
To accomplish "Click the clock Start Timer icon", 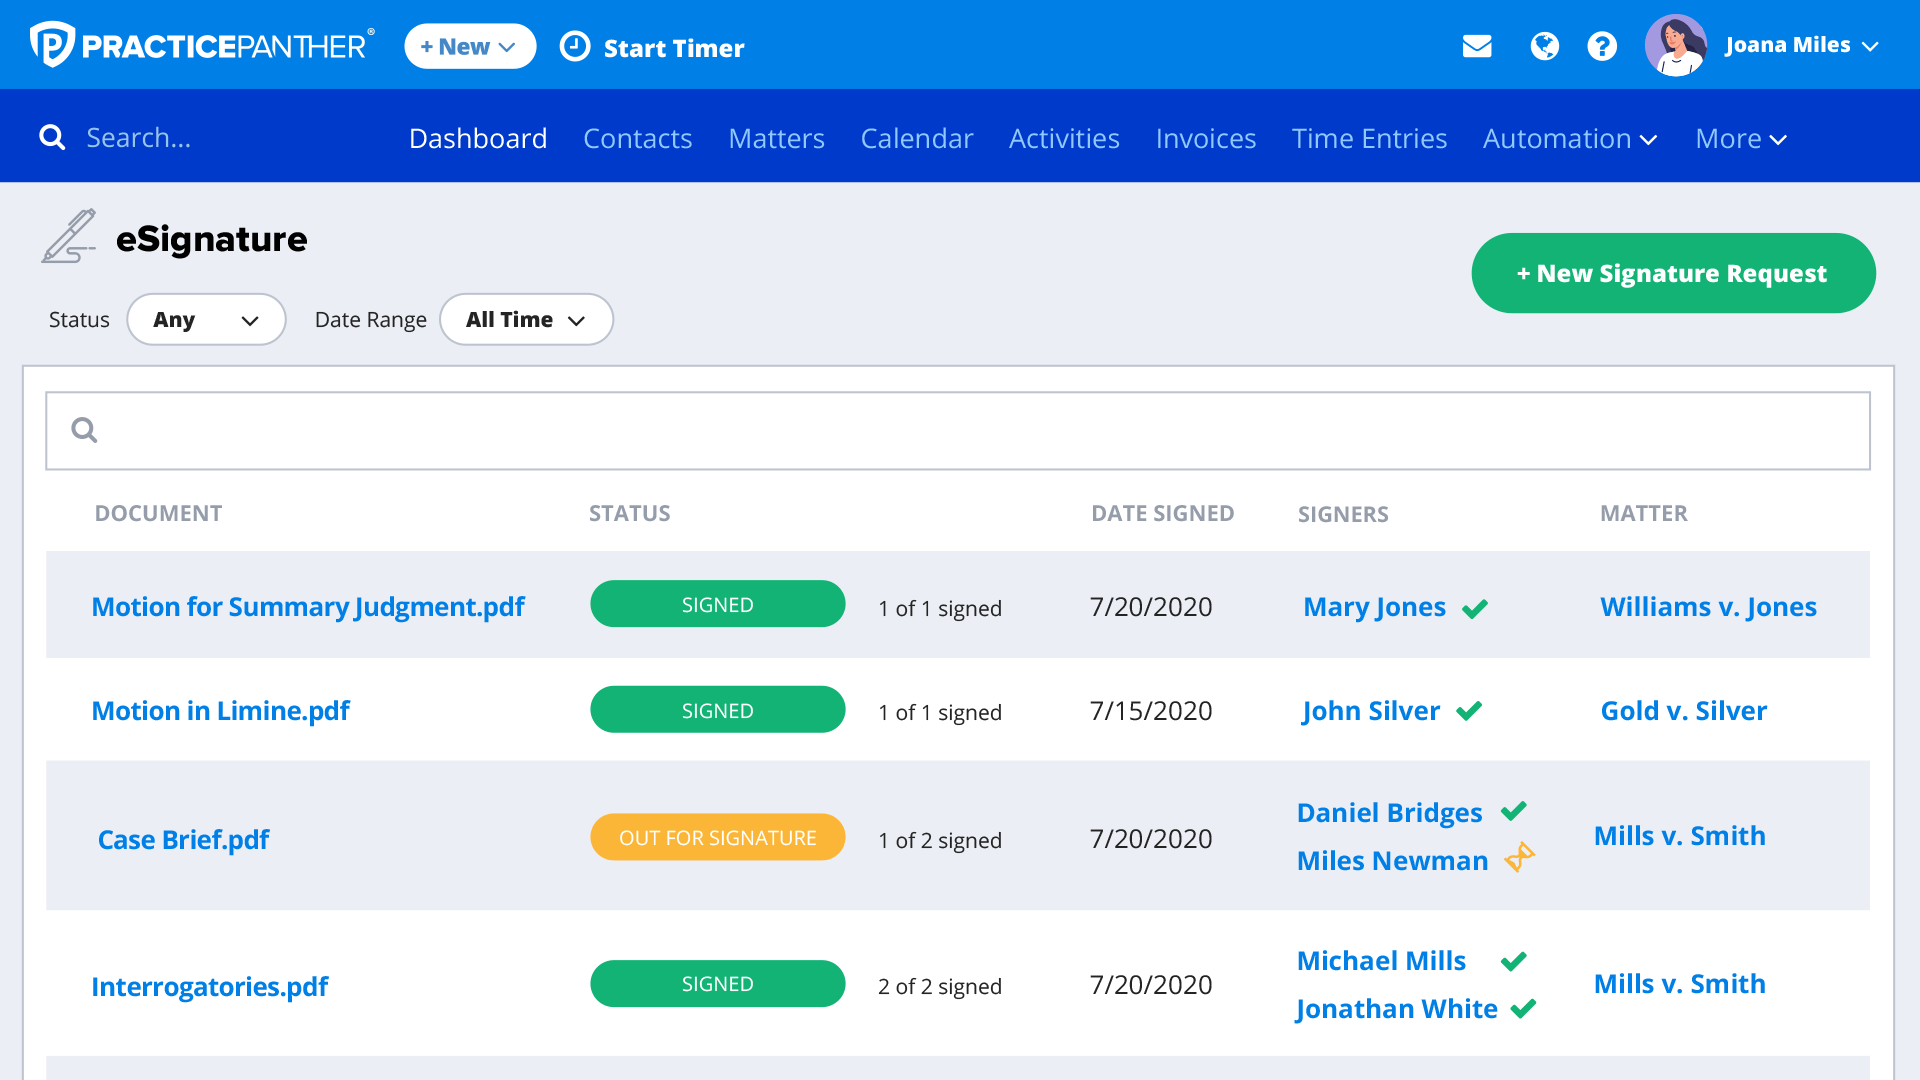I will pyautogui.click(x=575, y=46).
